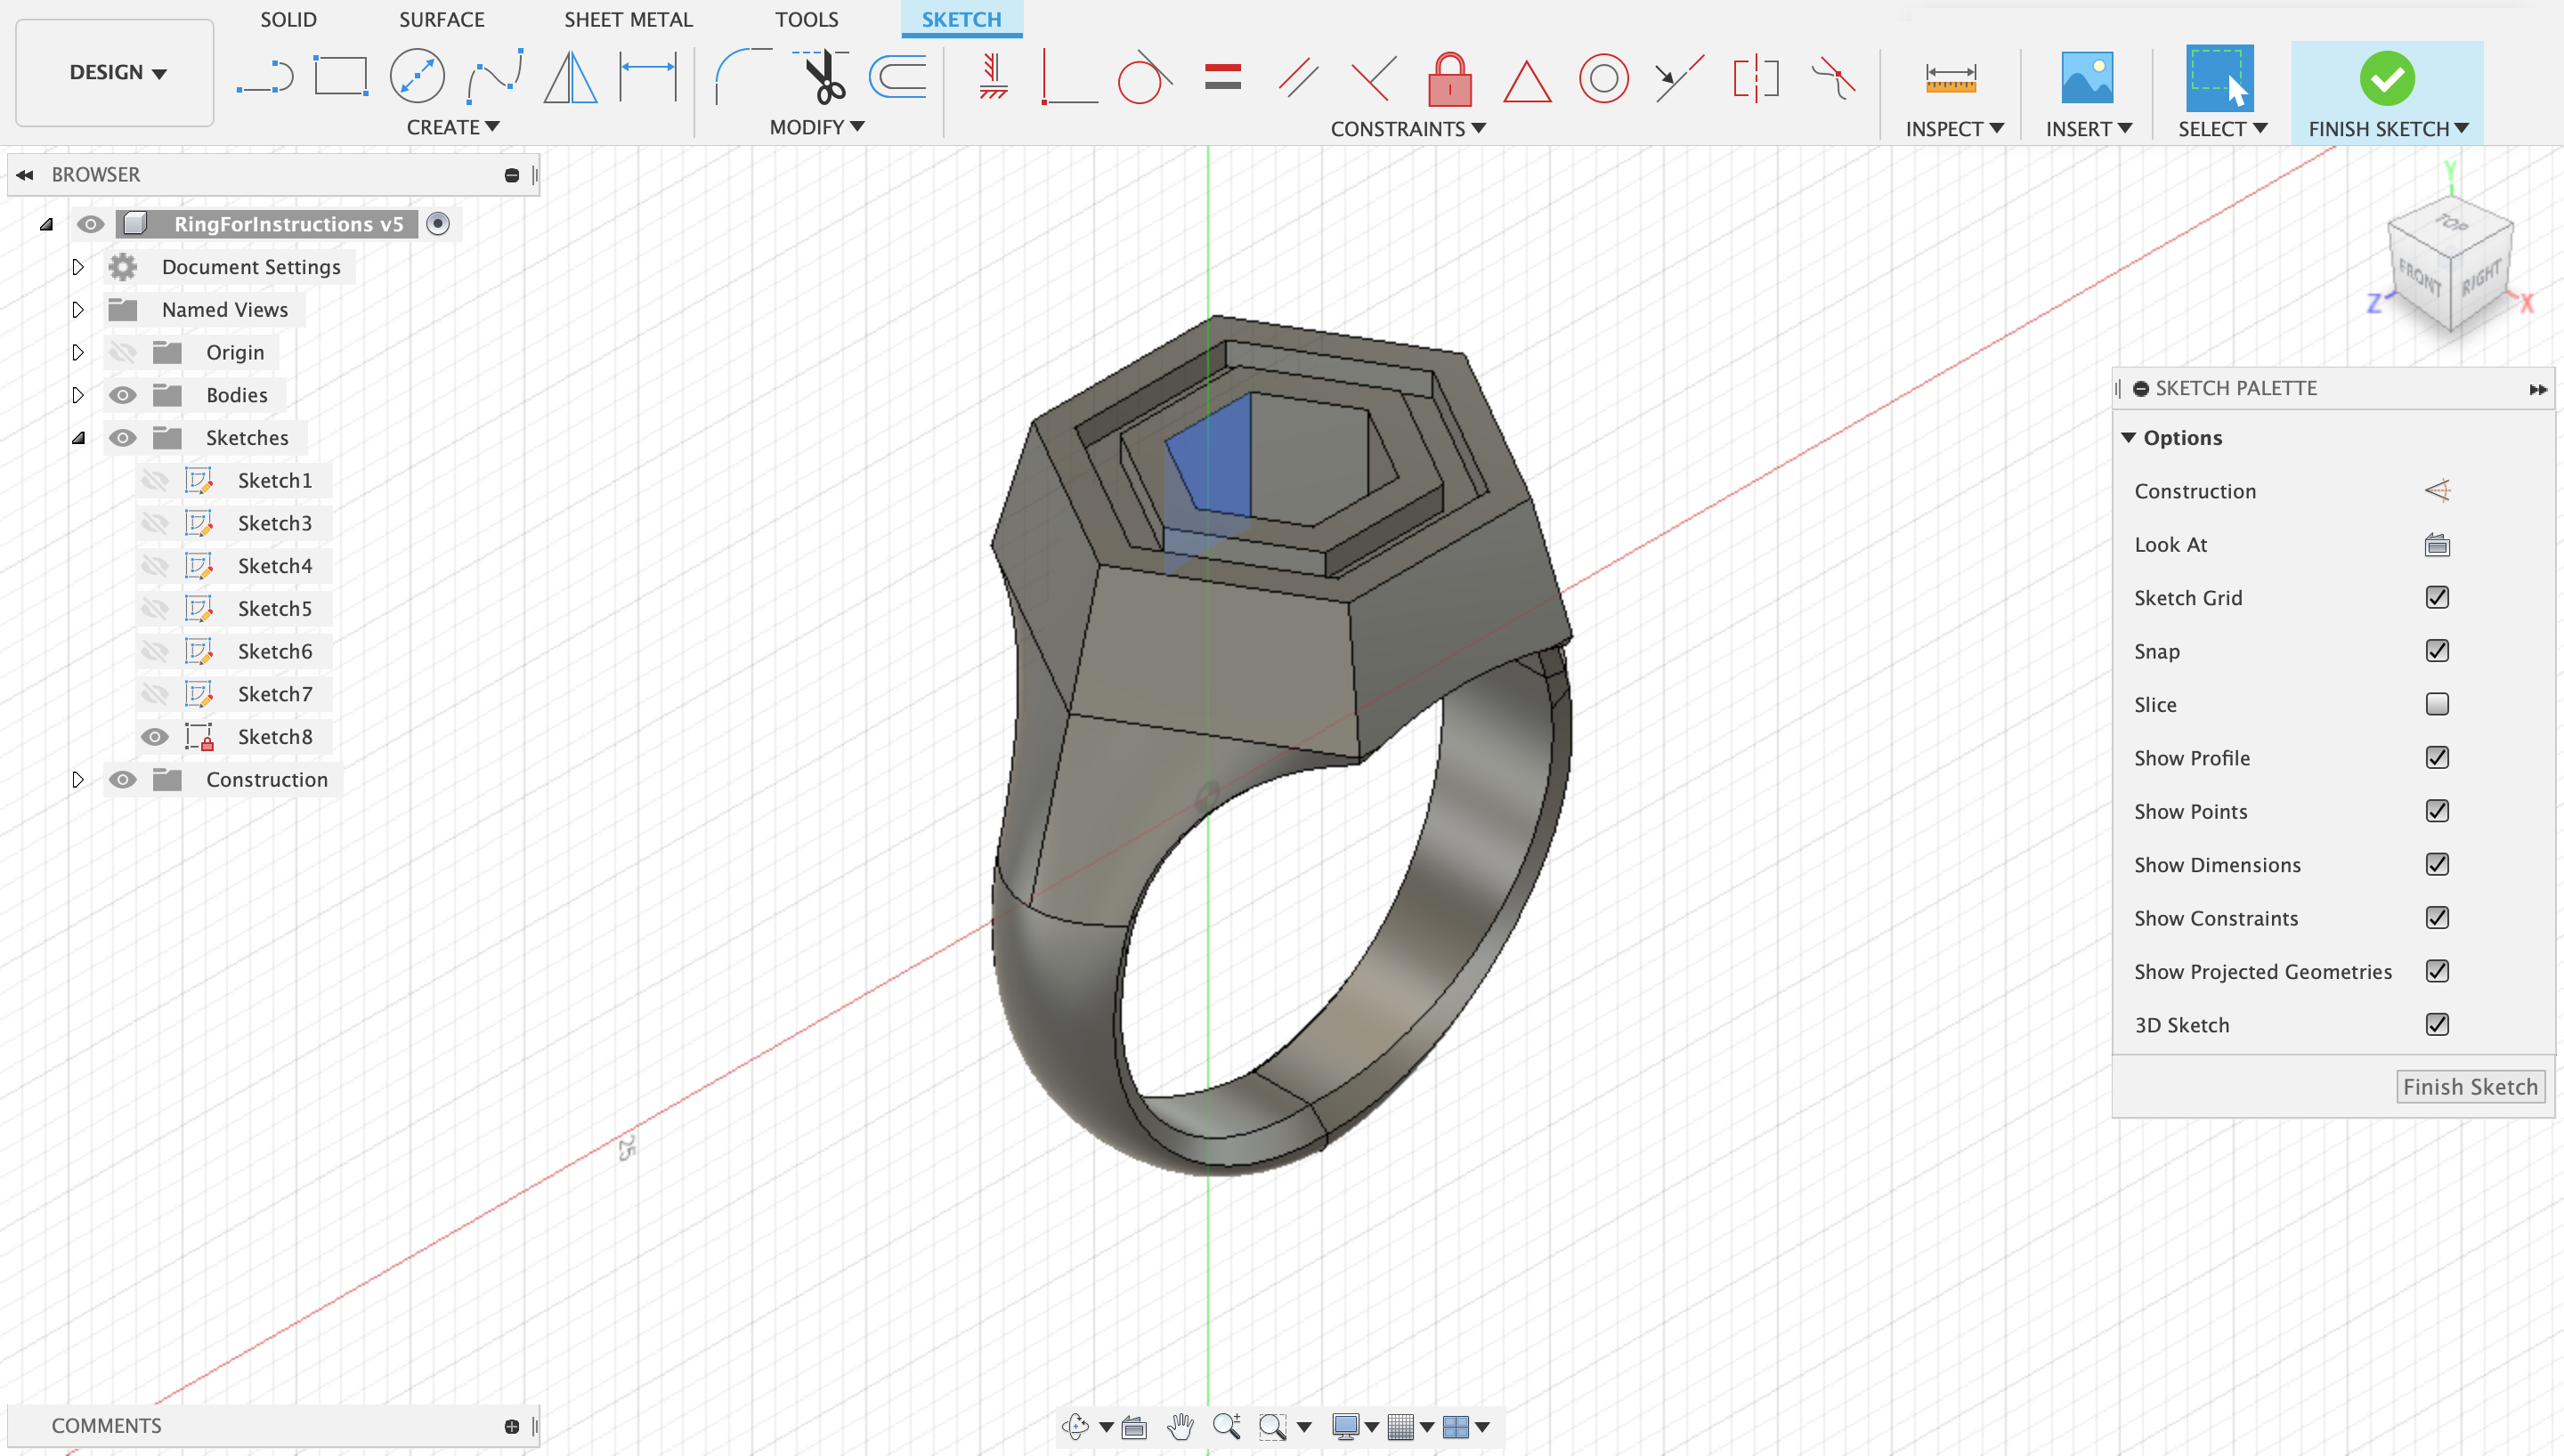Toggle Show Dimensions checkbox
Viewport: 2564px width, 1456px height.
click(x=2437, y=864)
